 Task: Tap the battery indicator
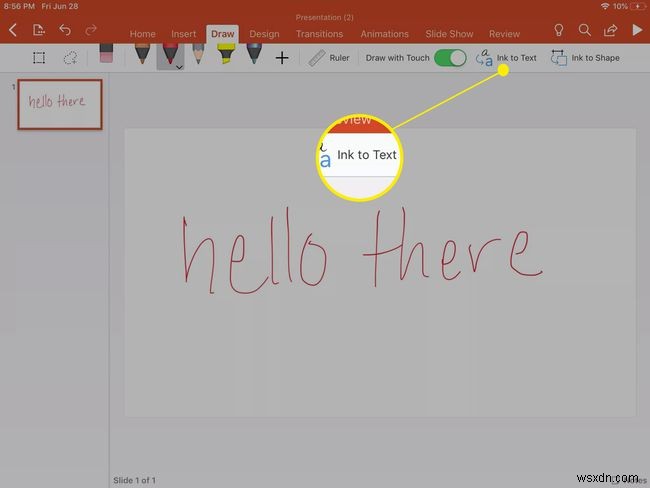click(x=638, y=6)
